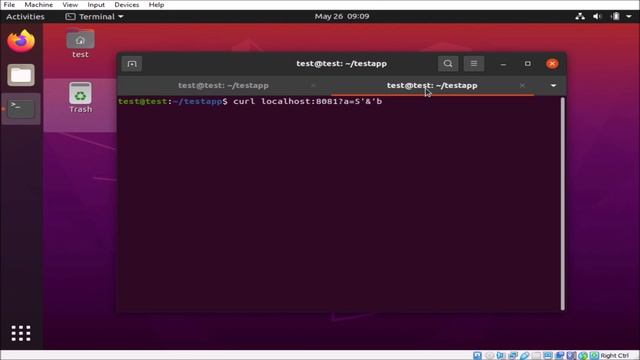Open the Trash desktop icon

point(80,98)
